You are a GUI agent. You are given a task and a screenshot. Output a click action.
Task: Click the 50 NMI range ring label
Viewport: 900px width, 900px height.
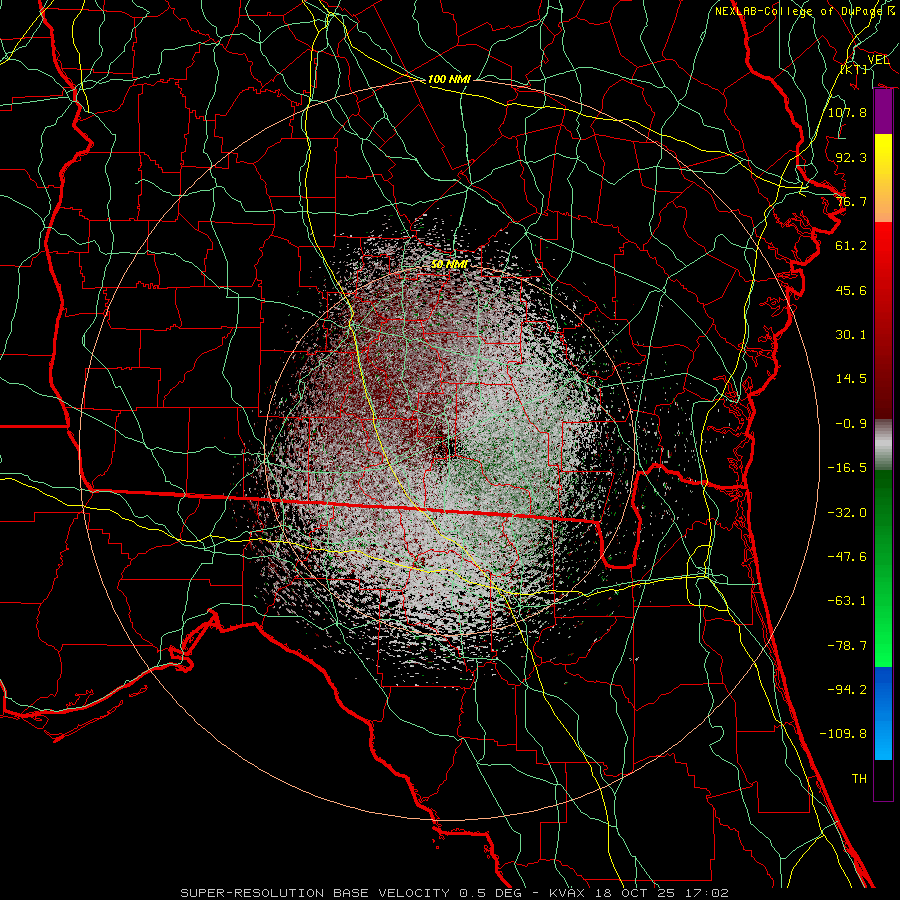[449, 264]
